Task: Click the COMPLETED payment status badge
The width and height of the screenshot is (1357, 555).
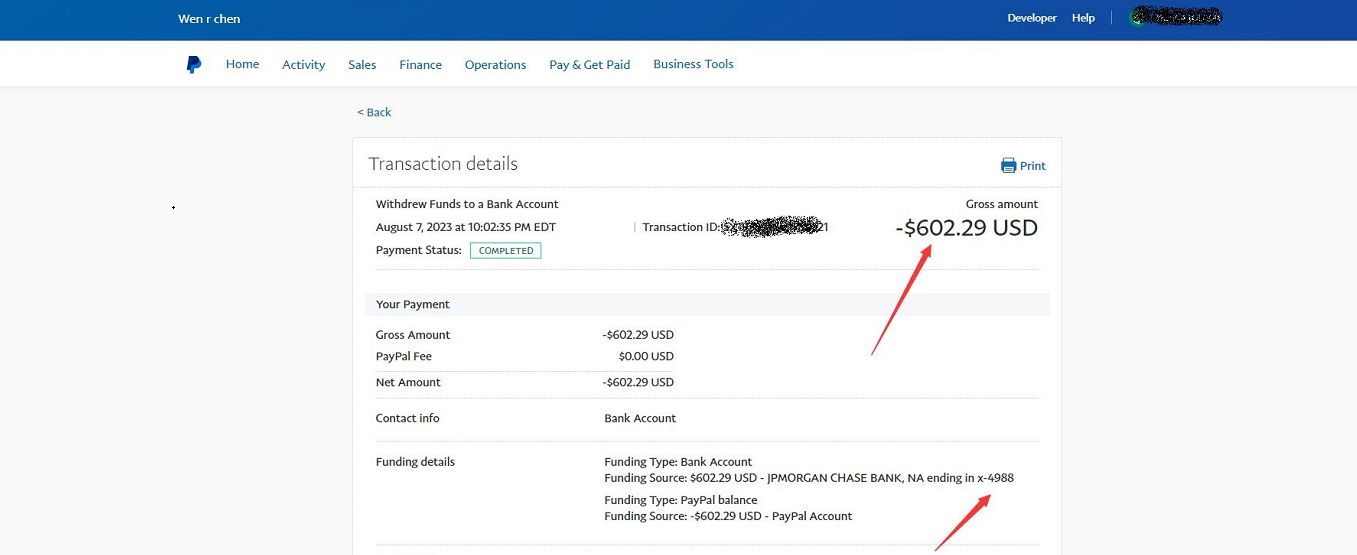Action: (506, 250)
